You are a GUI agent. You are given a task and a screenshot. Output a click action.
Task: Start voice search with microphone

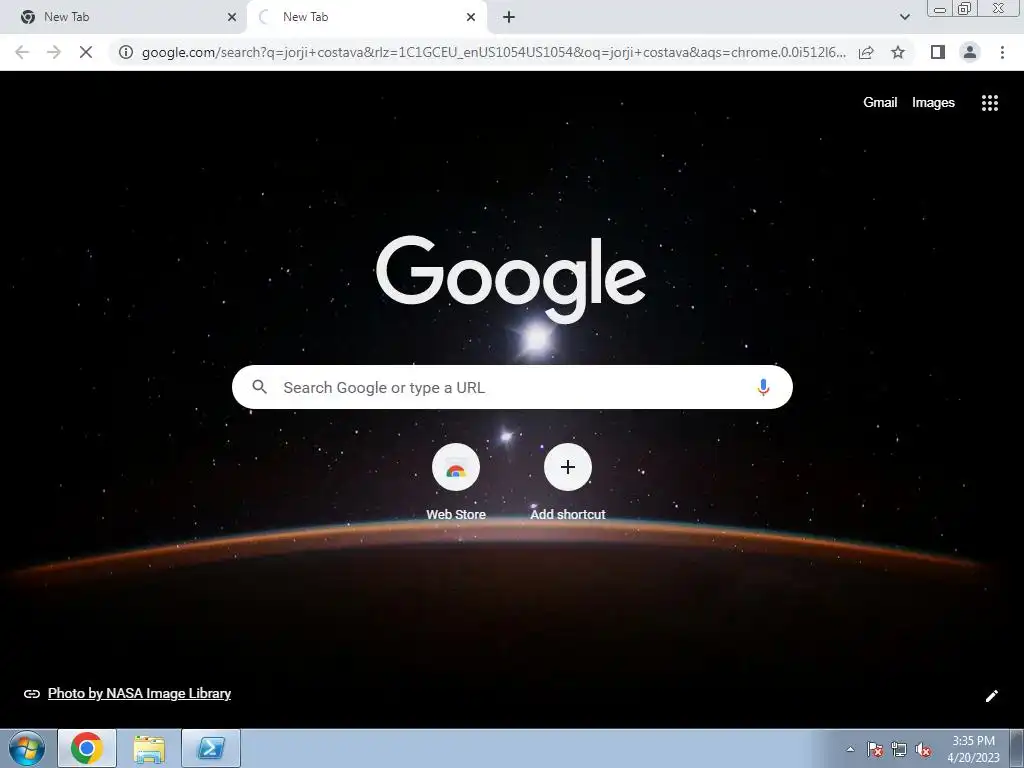(x=763, y=387)
